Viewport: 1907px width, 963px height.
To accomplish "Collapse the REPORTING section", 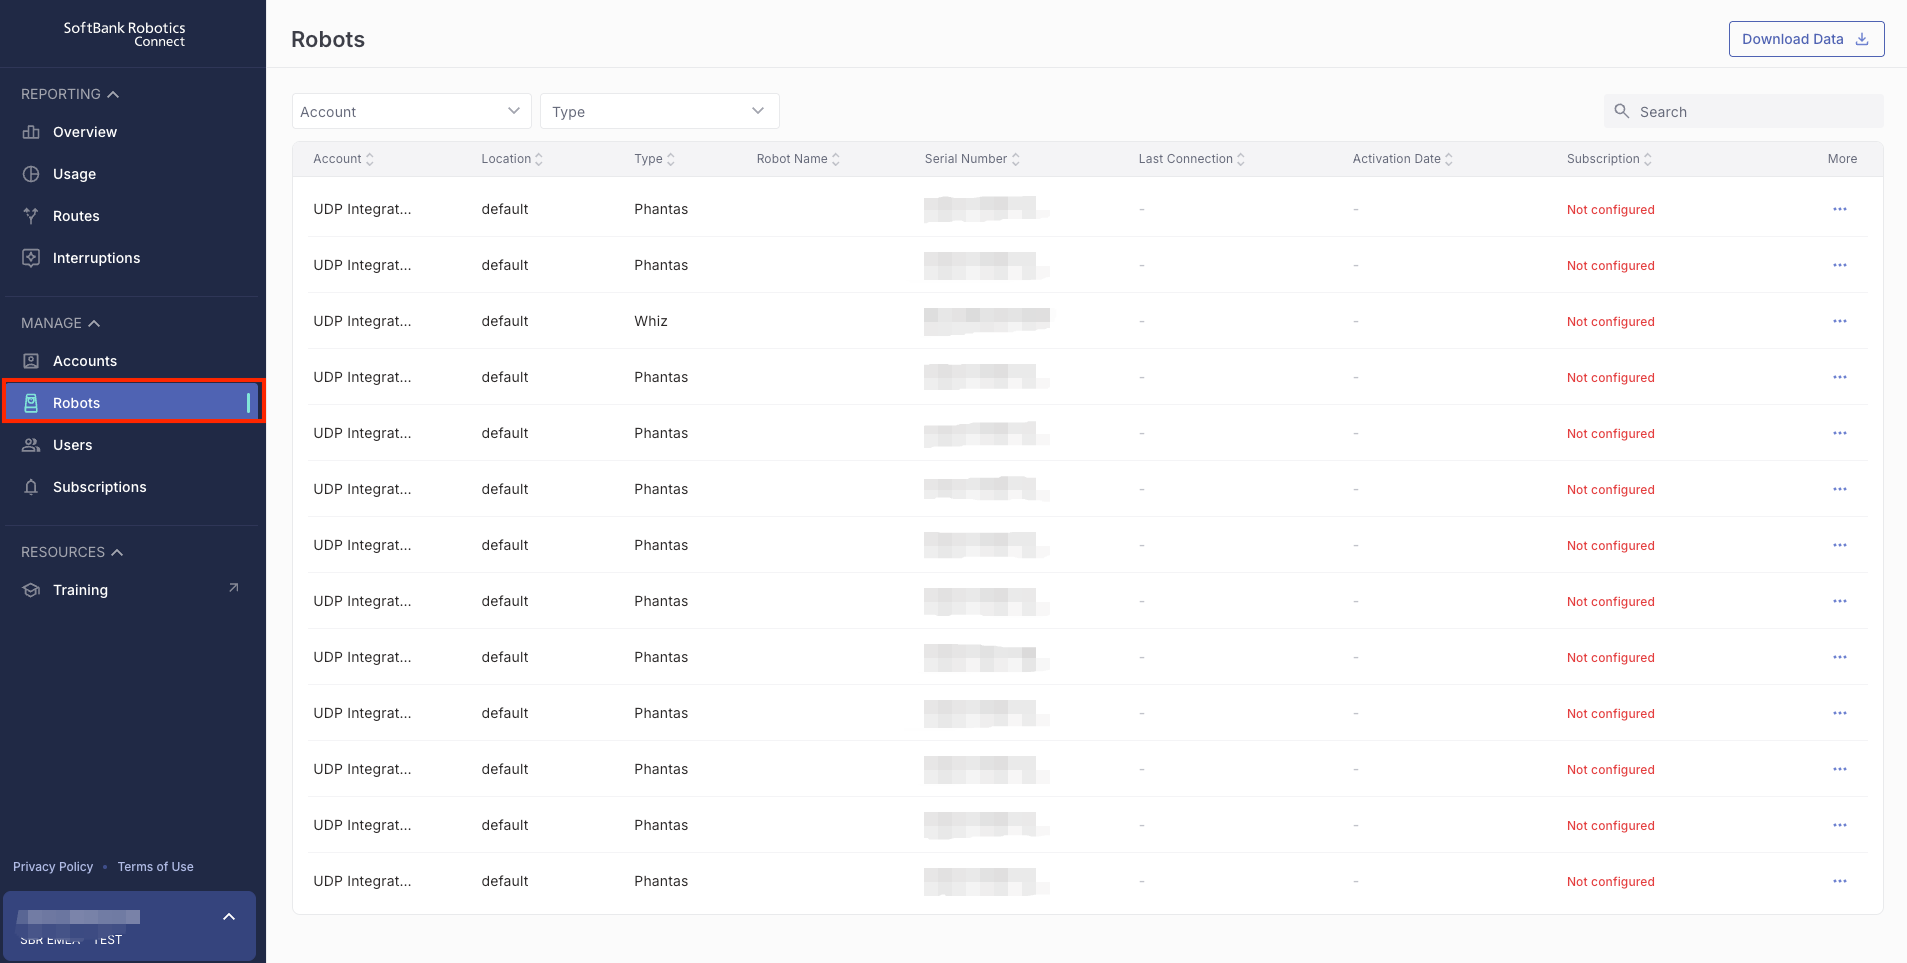I will coord(70,94).
